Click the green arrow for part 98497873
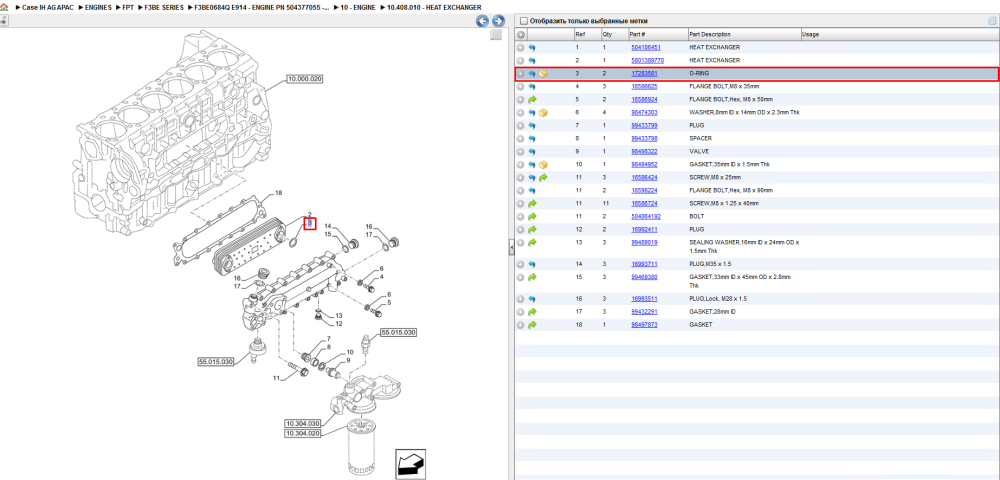This screenshot has height=480, width=1000. tap(532, 325)
